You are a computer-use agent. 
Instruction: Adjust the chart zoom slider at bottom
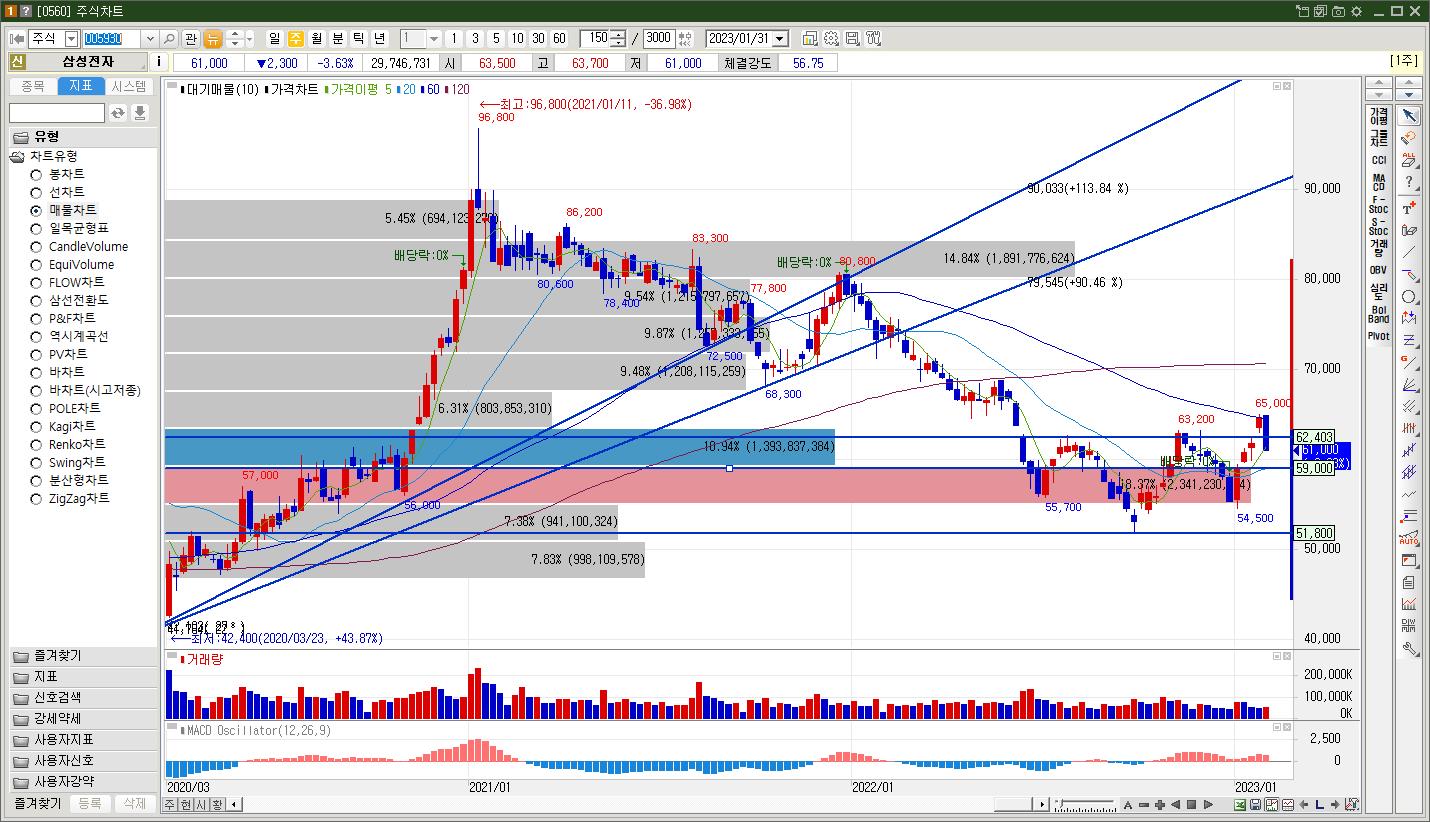click(1084, 805)
